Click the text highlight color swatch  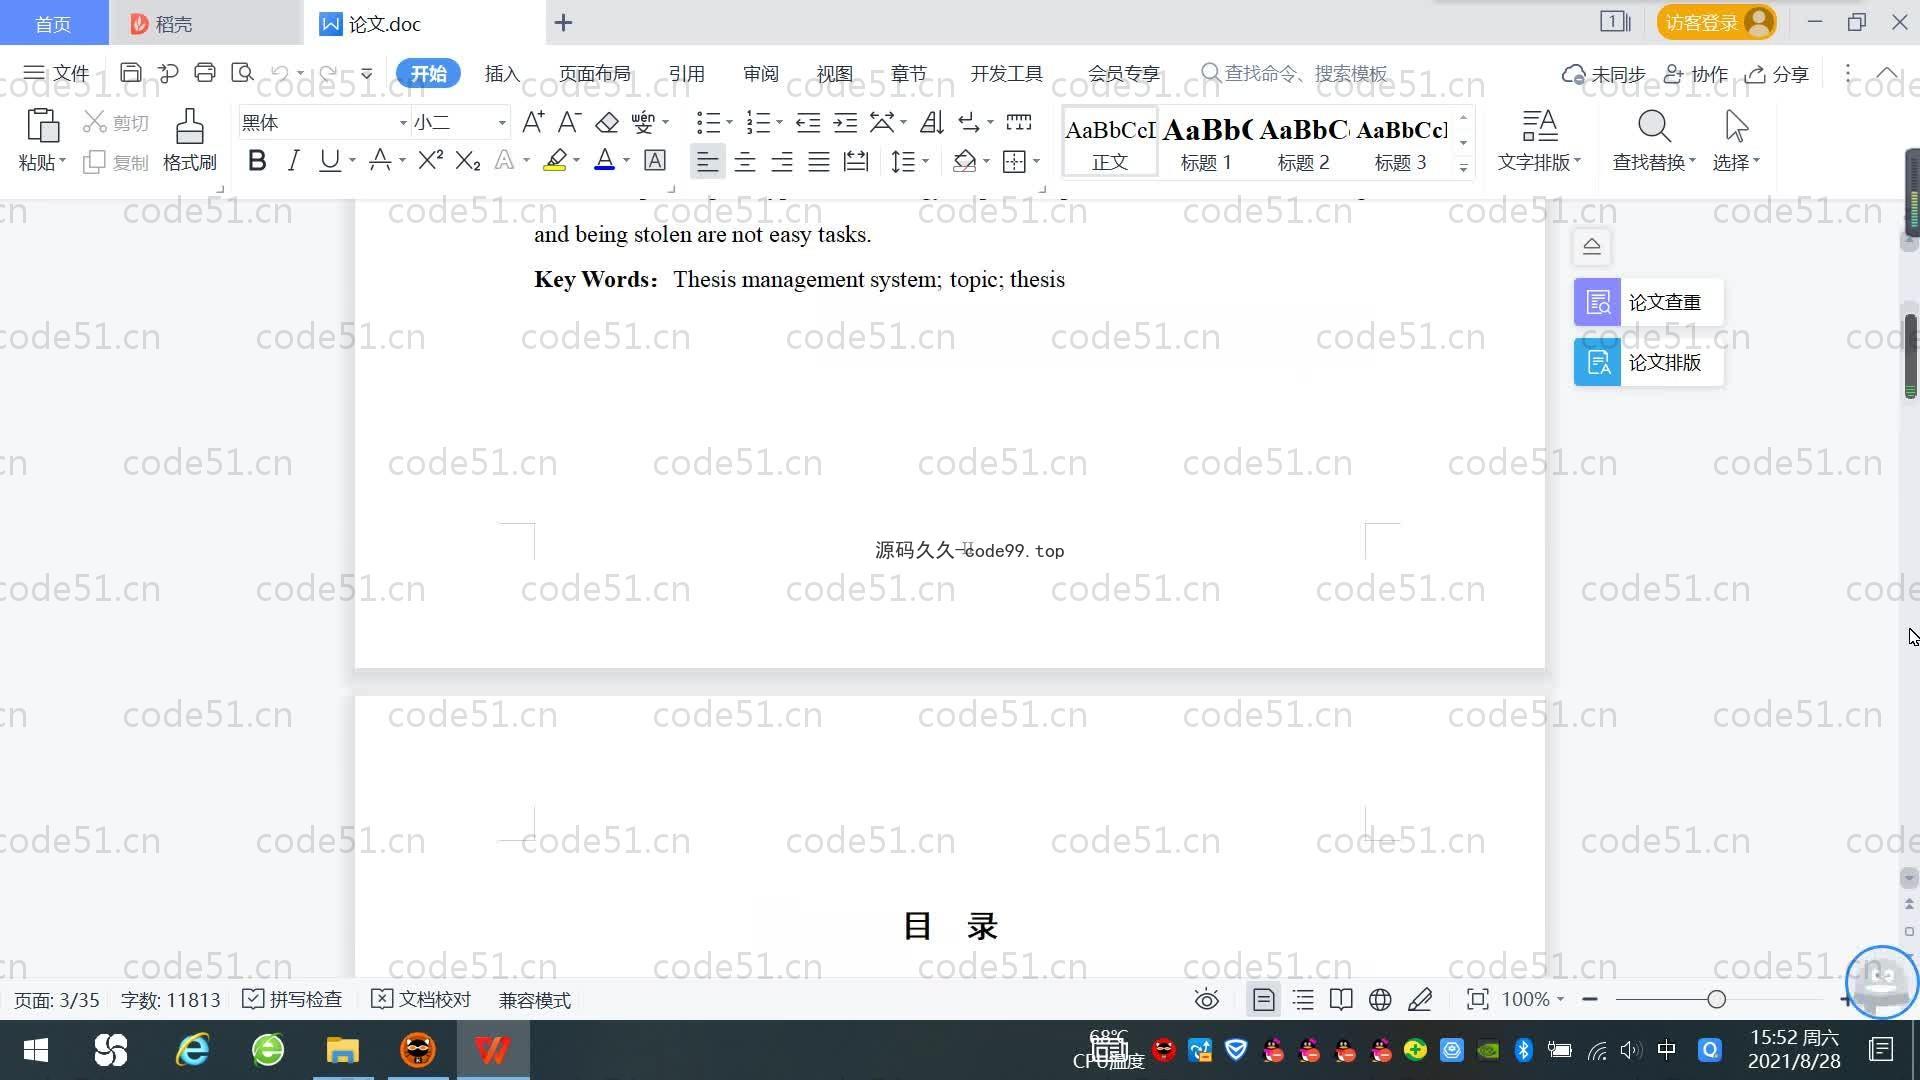[x=555, y=161]
